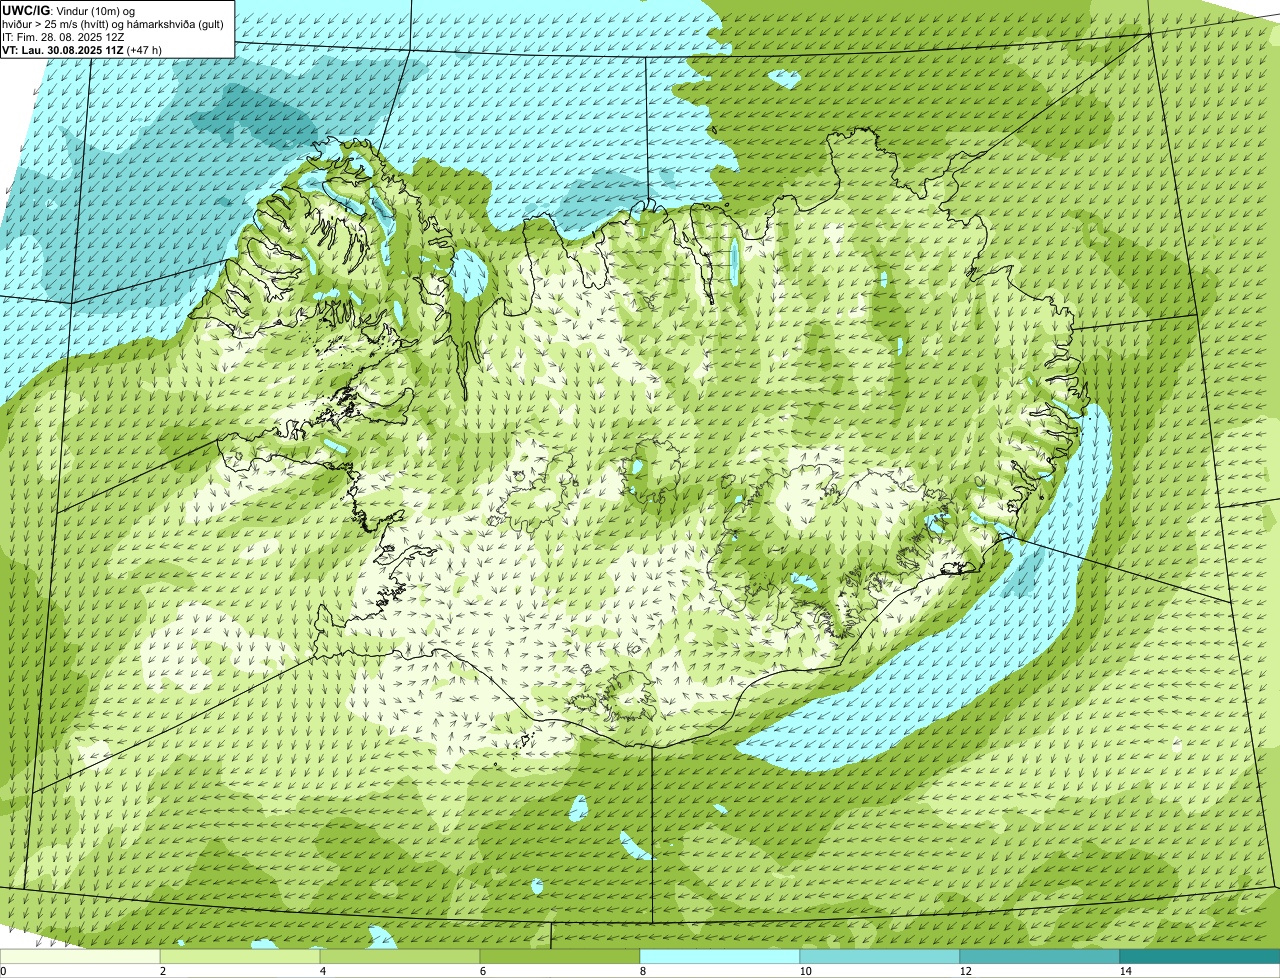Click the title line "UWC/IG: Vindur (10m) og"

click(68, 10)
